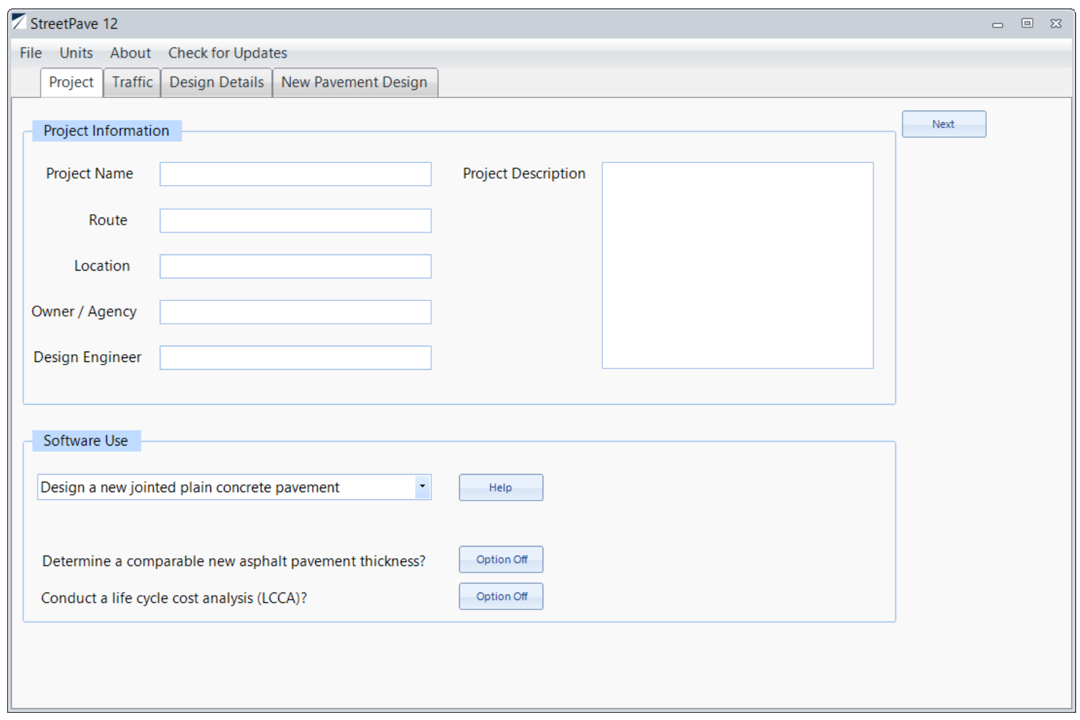Open the Units menu
The width and height of the screenshot is (1080, 720).
coord(76,53)
